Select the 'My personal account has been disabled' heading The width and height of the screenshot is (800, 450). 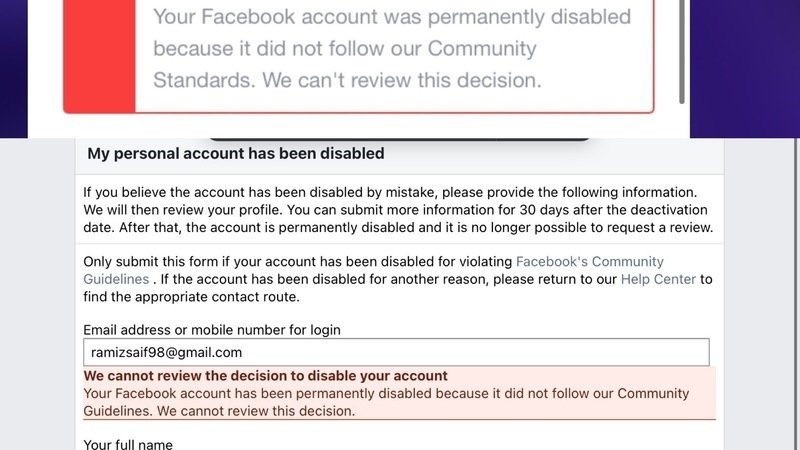236,154
